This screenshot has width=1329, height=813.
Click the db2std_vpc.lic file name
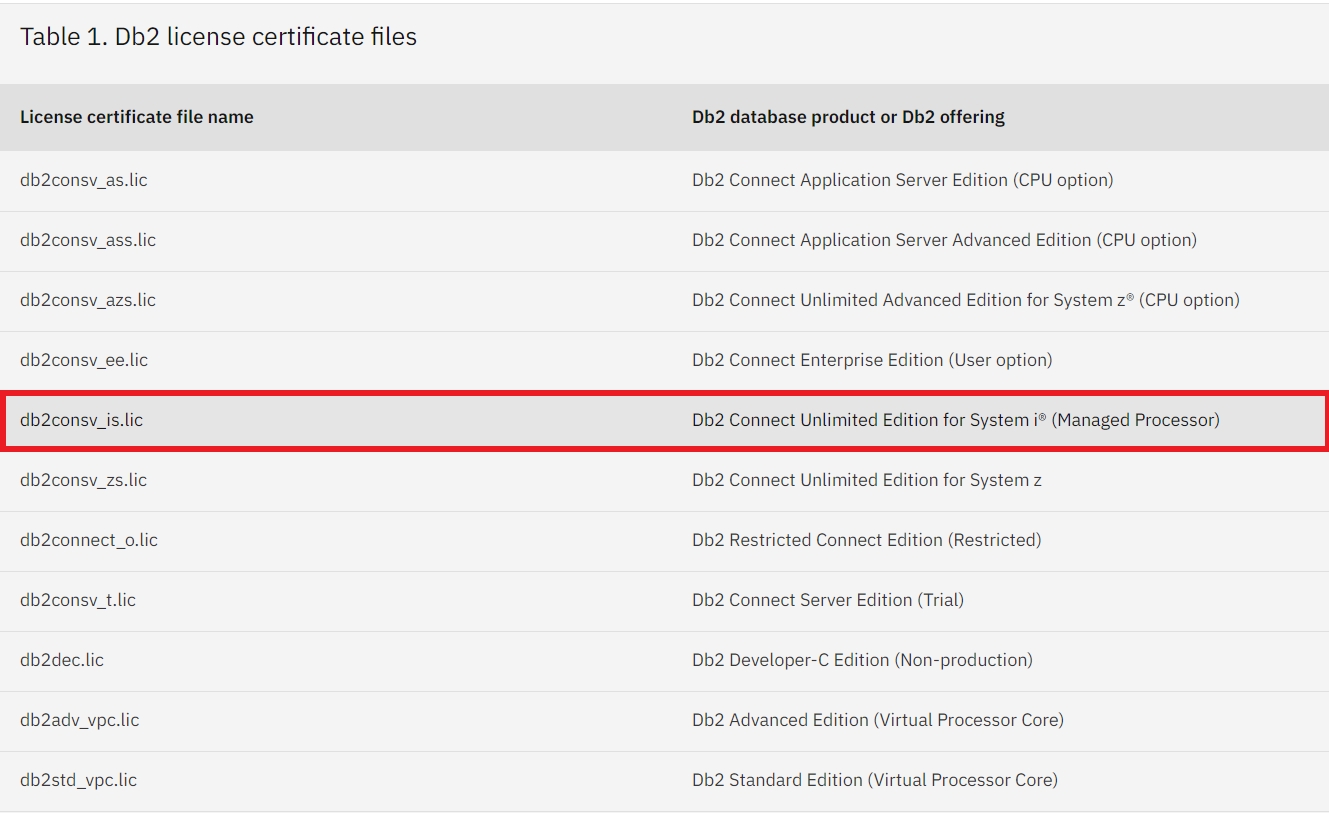coord(79,780)
